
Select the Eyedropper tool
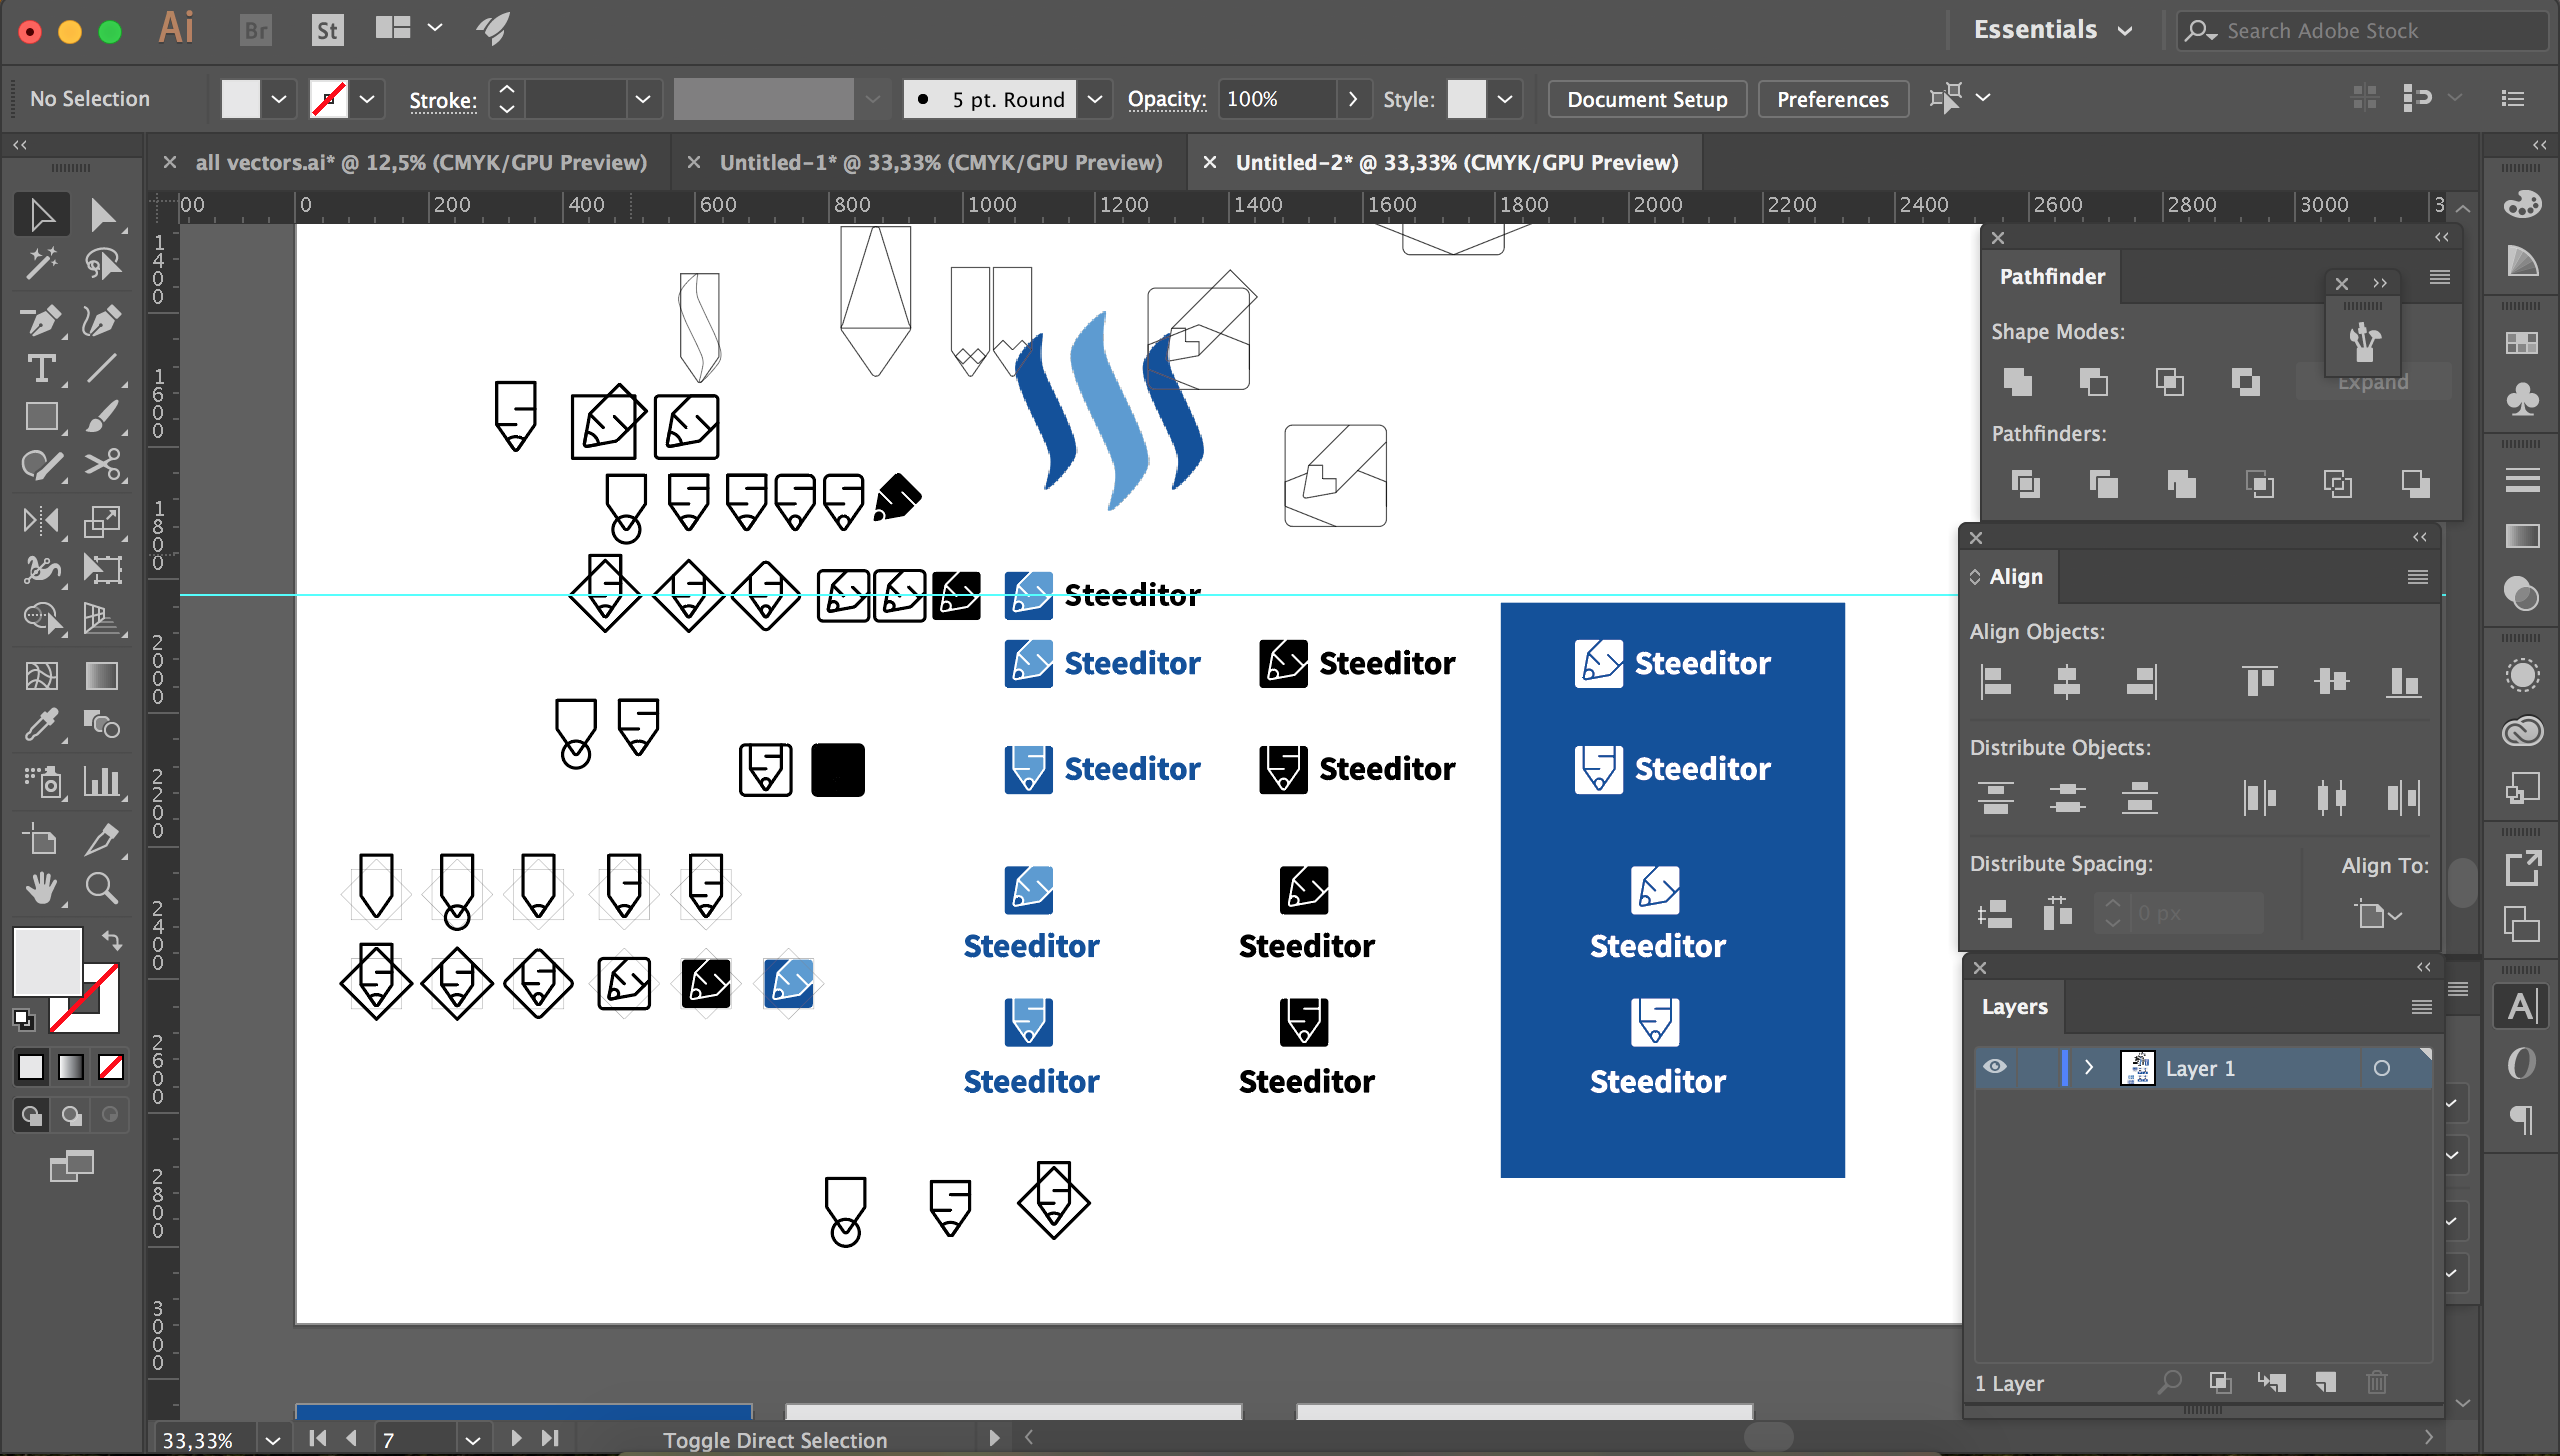point(41,724)
